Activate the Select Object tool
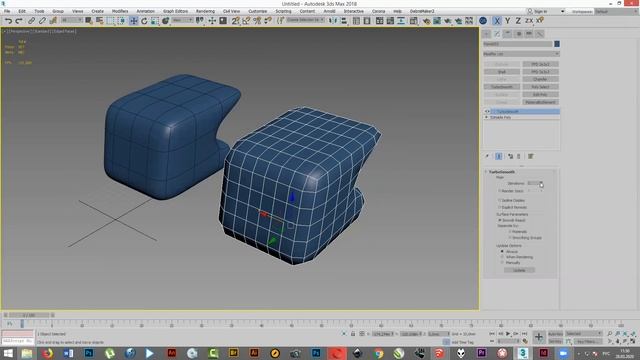640x360 pixels. pos(89,21)
